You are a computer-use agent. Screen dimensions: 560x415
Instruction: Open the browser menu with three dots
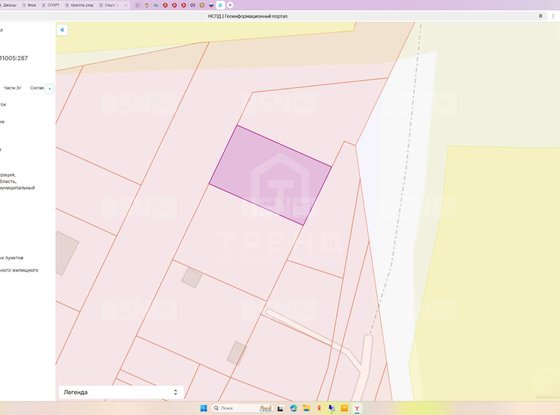(554, 16)
